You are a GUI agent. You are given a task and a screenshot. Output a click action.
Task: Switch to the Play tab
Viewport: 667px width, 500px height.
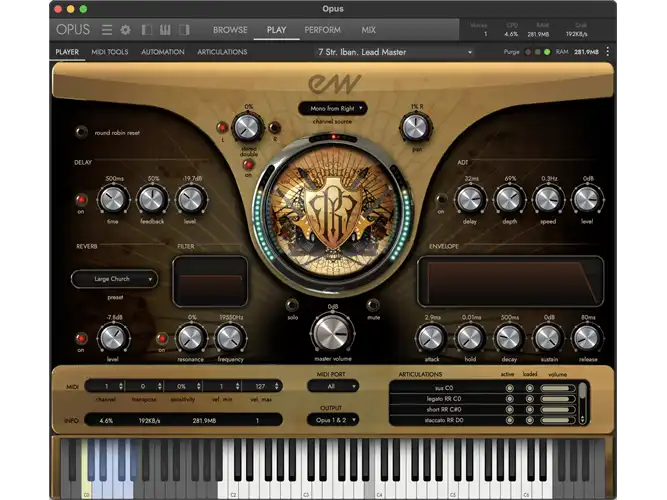tap(276, 30)
